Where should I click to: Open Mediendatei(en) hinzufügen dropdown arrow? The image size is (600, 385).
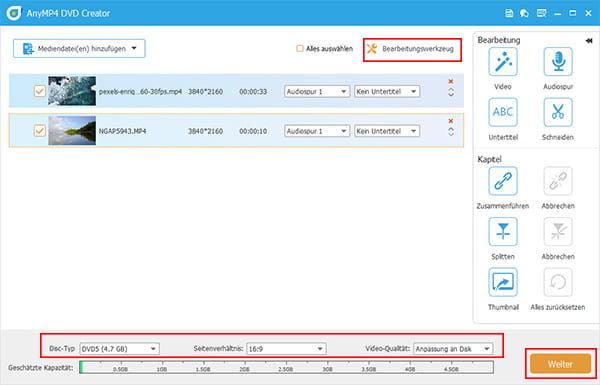[x=134, y=49]
